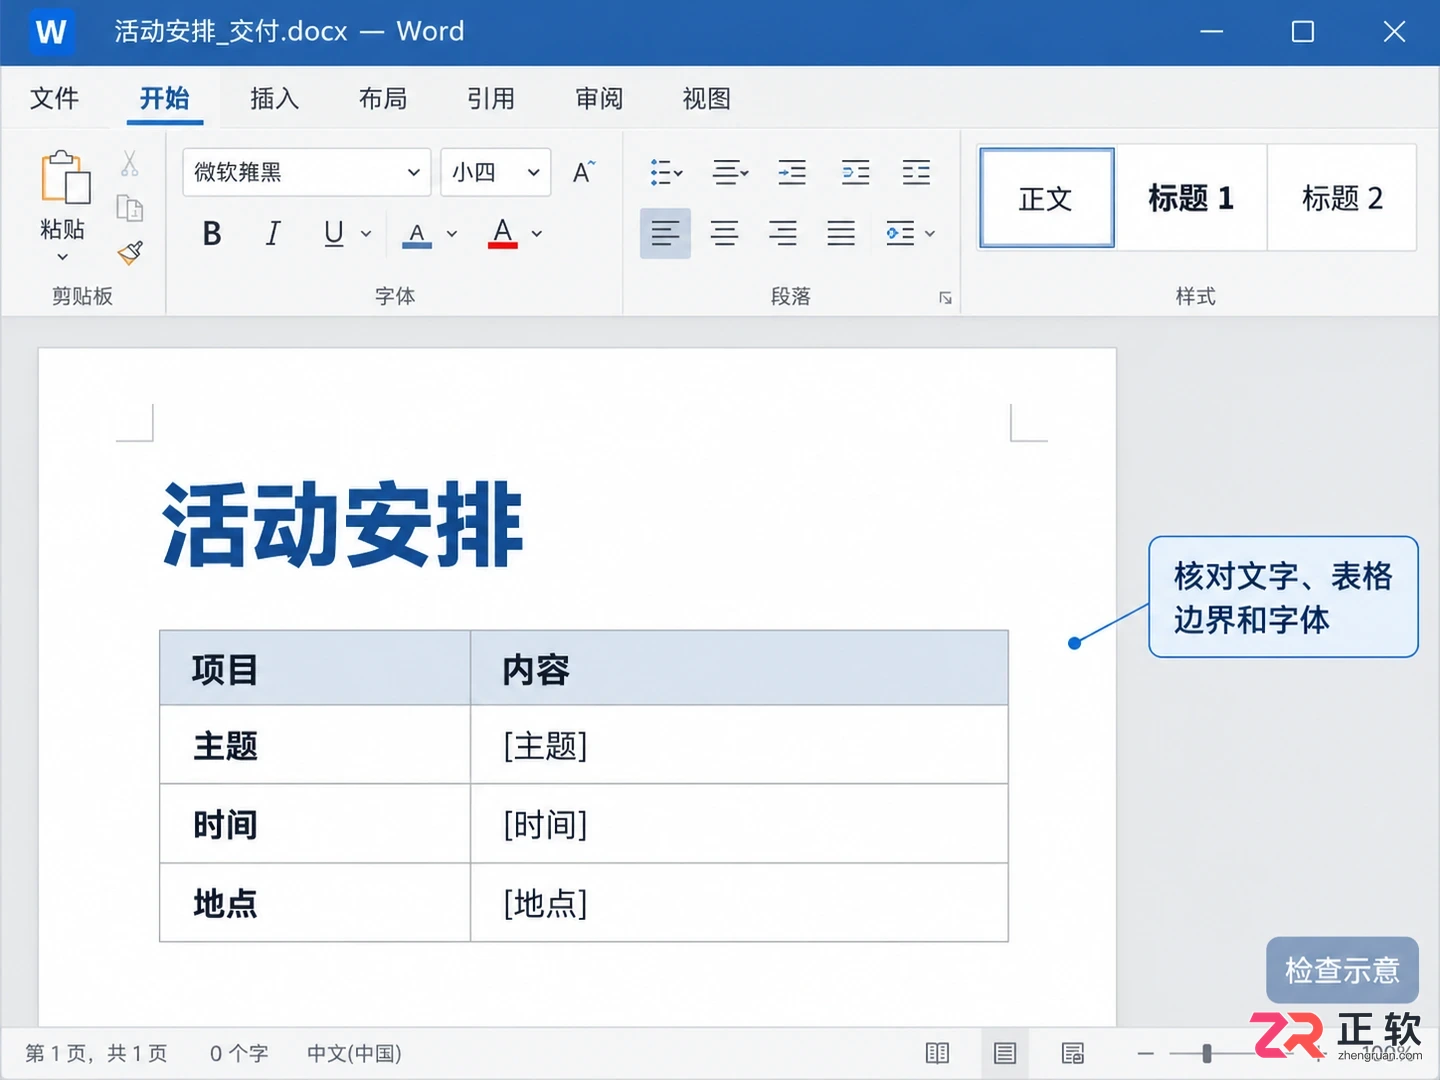Expand the 粘贴 options arrow
Viewport: 1440px width, 1080px height.
click(x=62, y=257)
